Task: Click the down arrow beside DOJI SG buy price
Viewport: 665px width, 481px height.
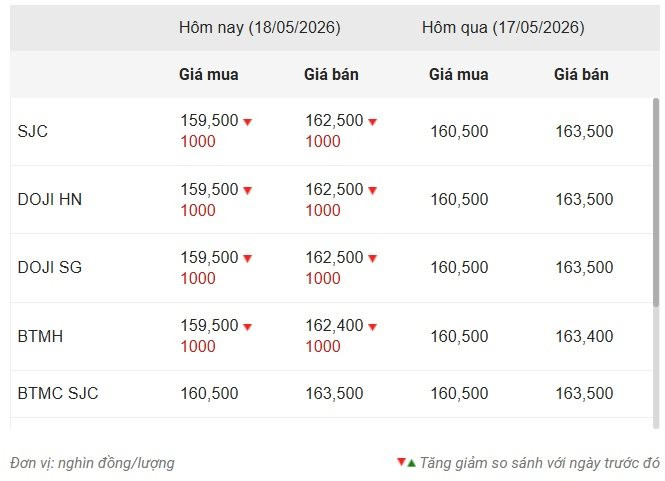Action: (248, 258)
